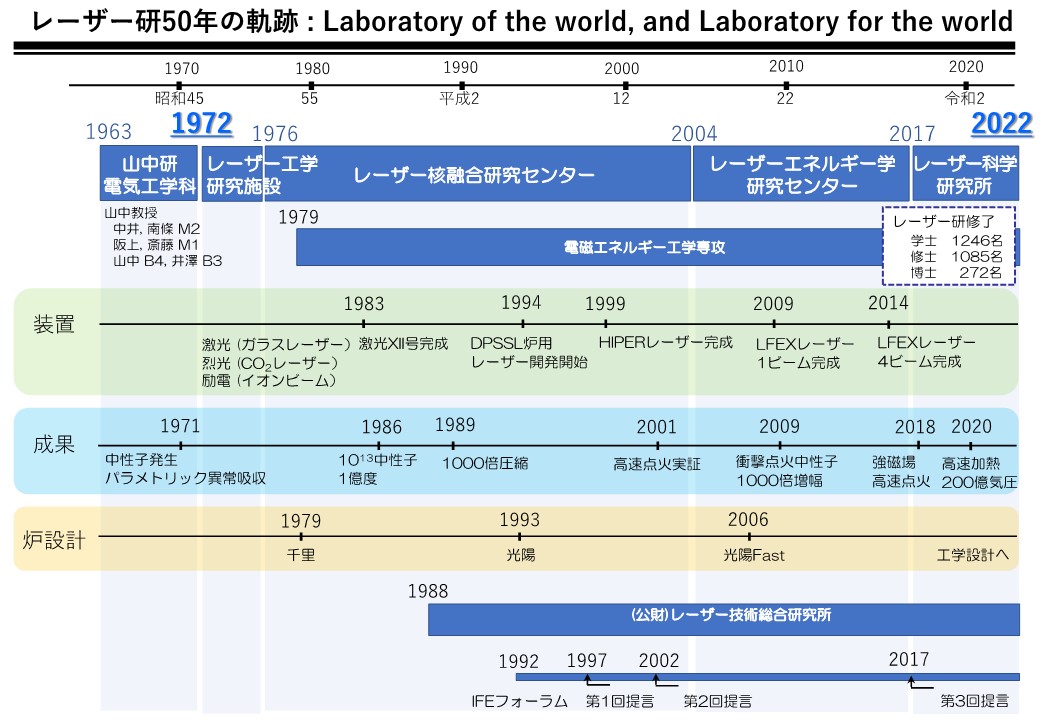Click the underlined year 2022 link
The height and width of the screenshot is (720, 1040).
(x=1002, y=124)
